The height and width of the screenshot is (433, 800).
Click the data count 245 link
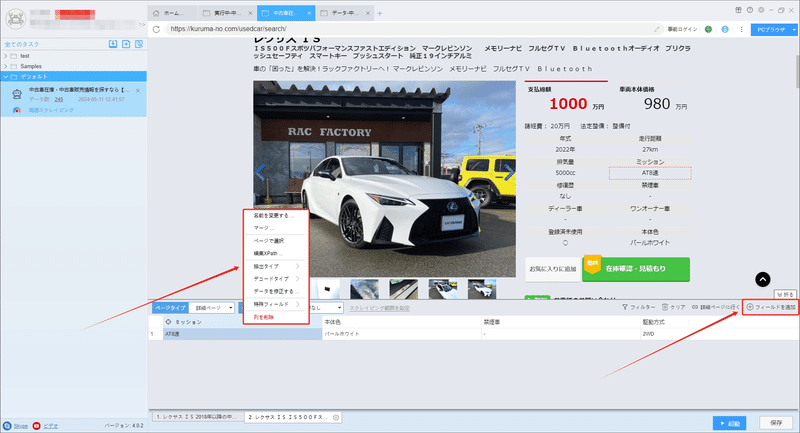point(59,99)
